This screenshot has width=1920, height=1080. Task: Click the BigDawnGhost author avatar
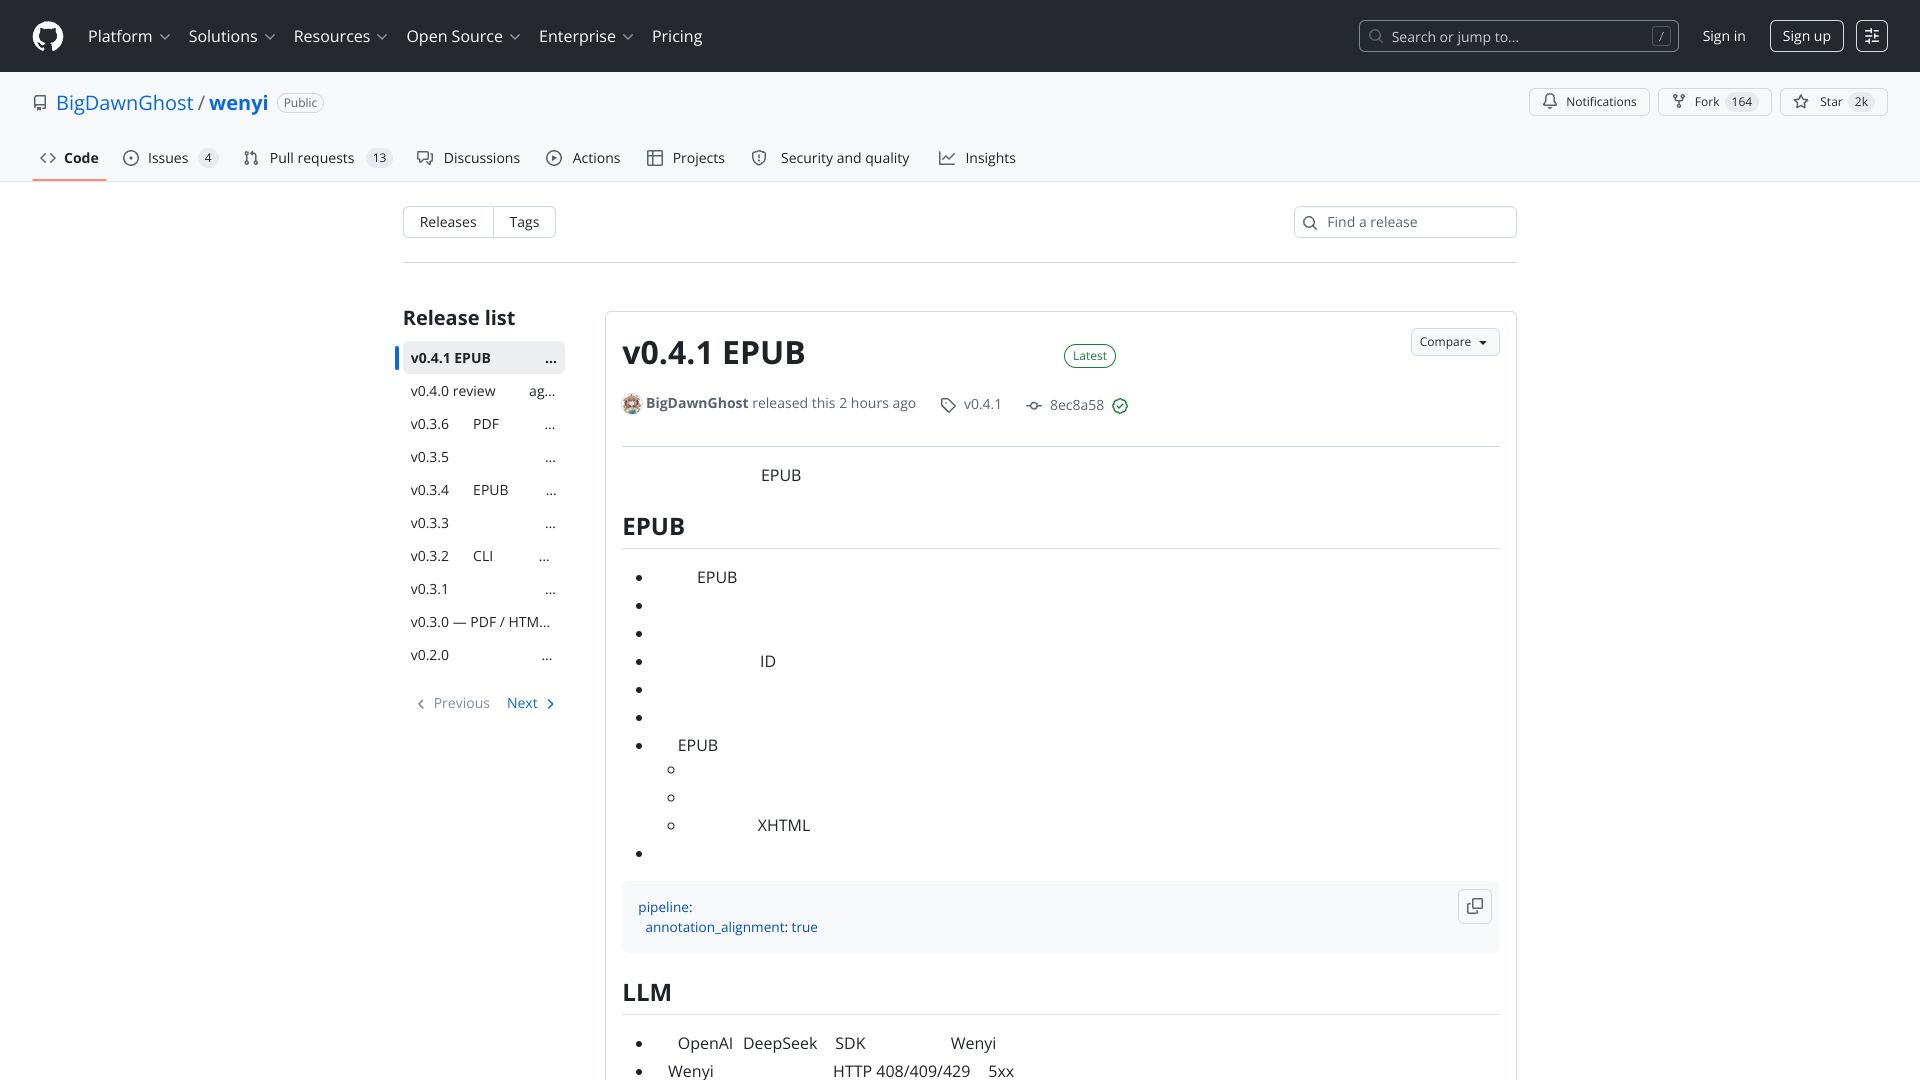(x=632, y=404)
